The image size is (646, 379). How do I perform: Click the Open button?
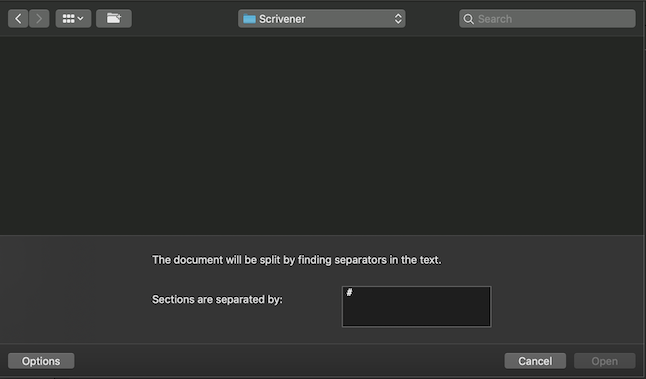point(604,361)
